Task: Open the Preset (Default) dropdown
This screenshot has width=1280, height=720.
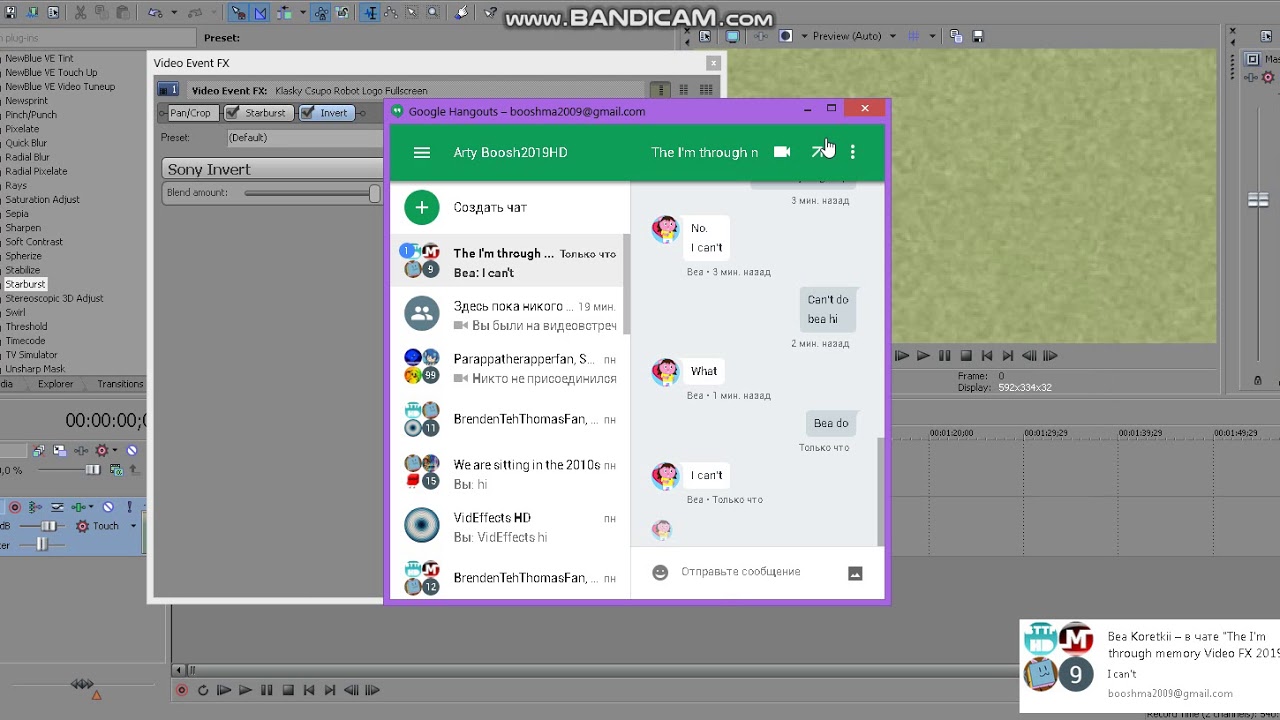Action: [x=305, y=138]
